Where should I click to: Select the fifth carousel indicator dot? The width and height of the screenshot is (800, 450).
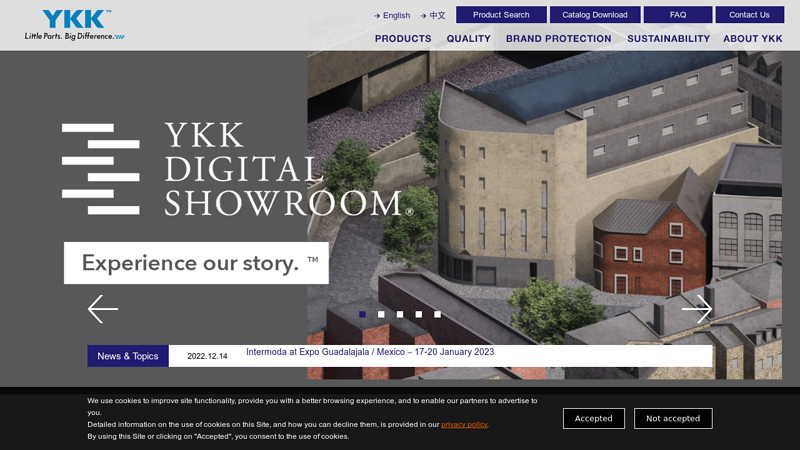pyautogui.click(x=437, y=314)
